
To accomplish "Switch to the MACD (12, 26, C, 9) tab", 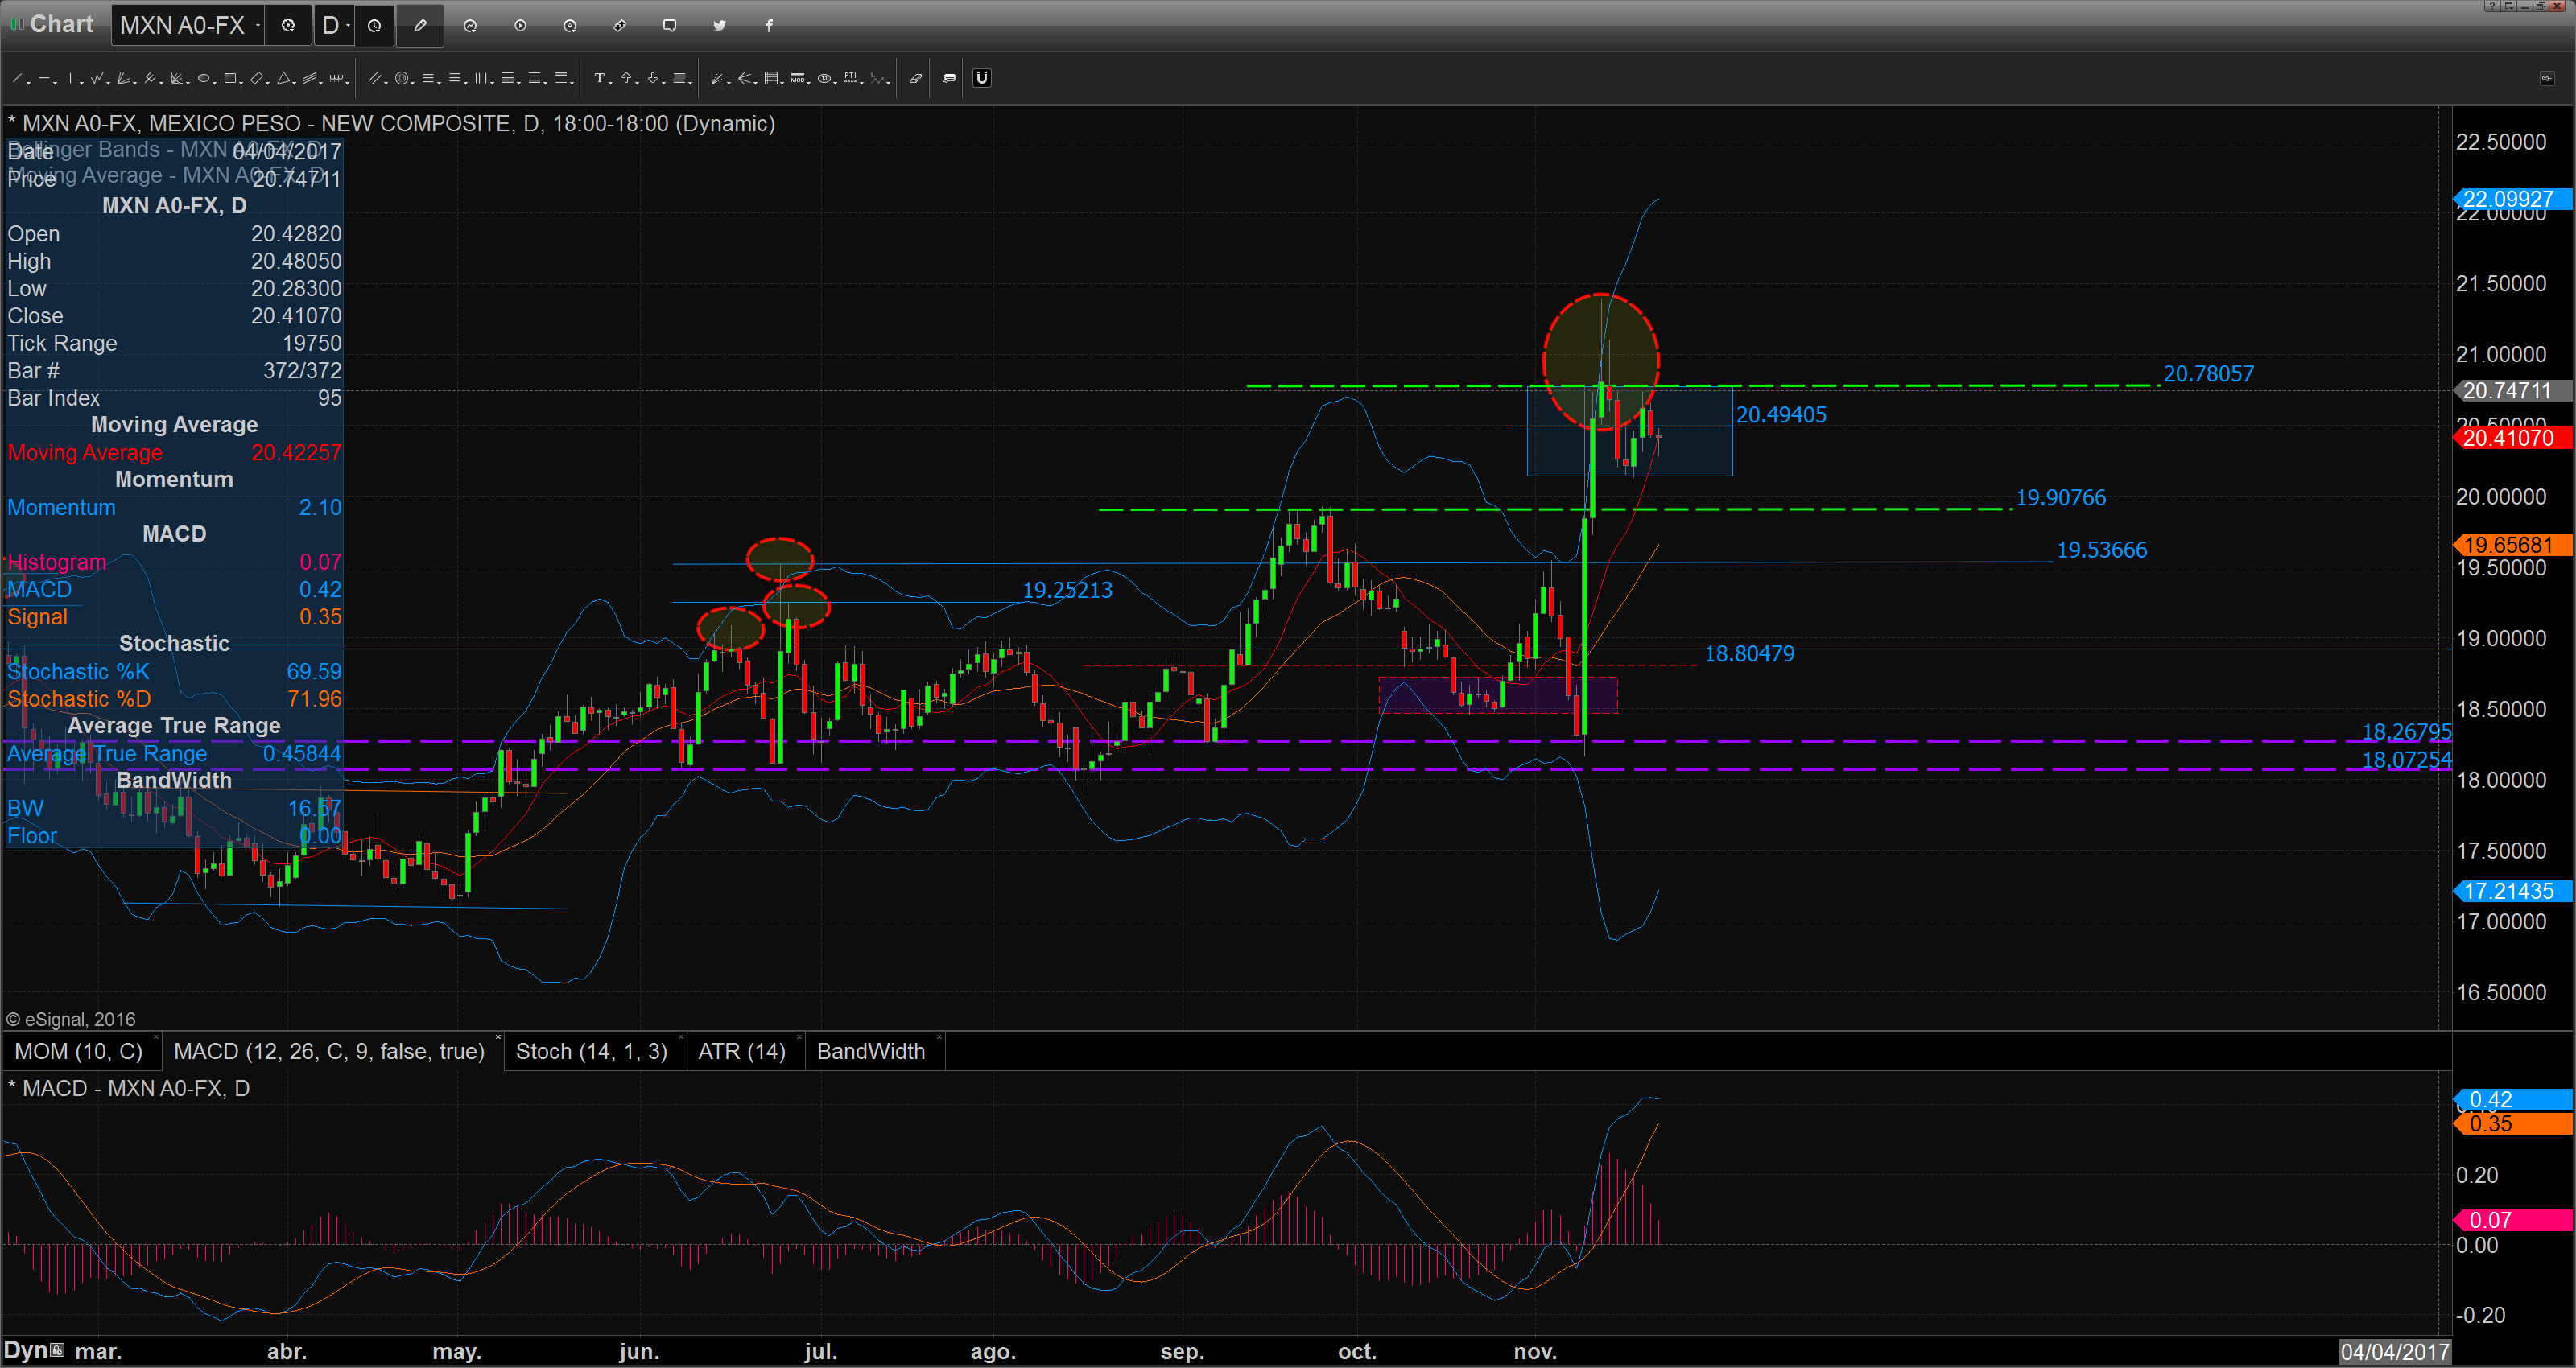I will (329, 1051).
